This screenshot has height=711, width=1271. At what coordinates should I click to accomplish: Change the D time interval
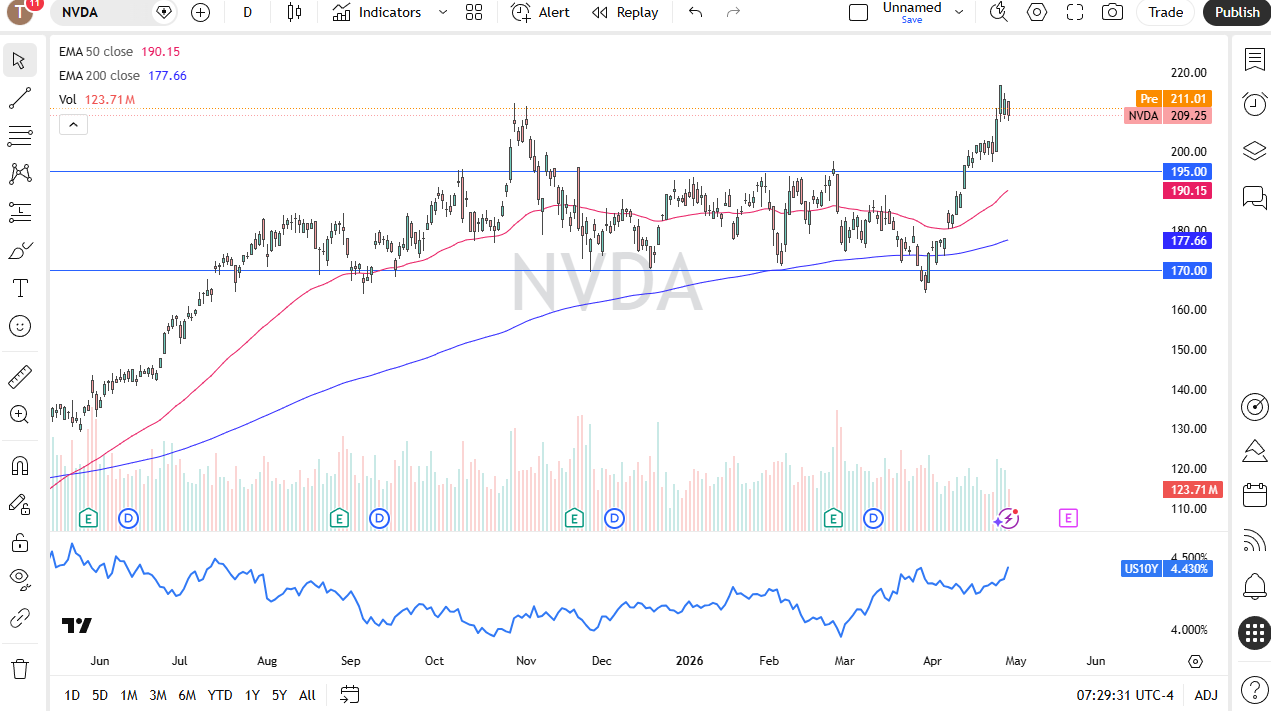pyautogui.click(x=247, y=12)
